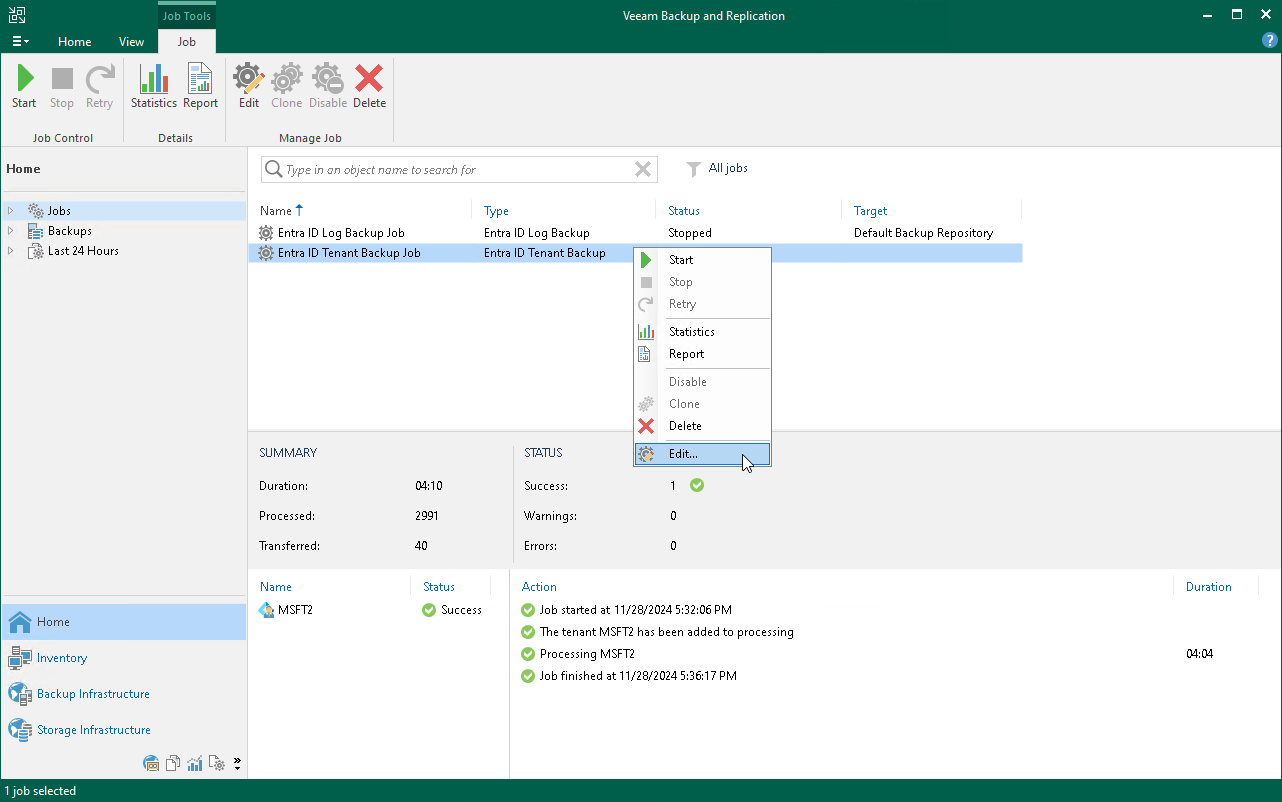Switch to the Job ribbon tab
This screenshot has height=802, width=1282.
point(187,42)
